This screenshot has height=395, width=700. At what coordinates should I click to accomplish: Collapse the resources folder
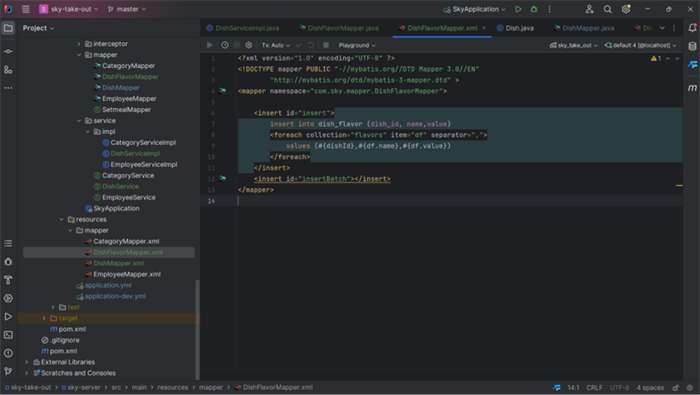coord(62,219)
